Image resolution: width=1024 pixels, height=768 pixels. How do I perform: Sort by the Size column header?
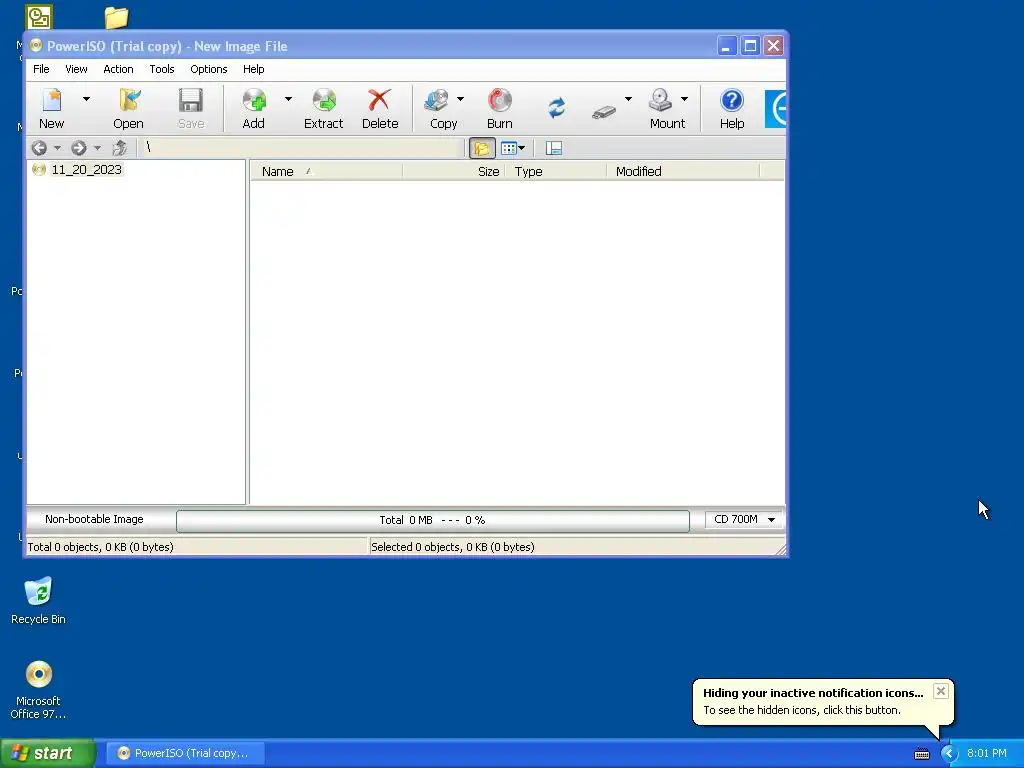pos(454,171)
